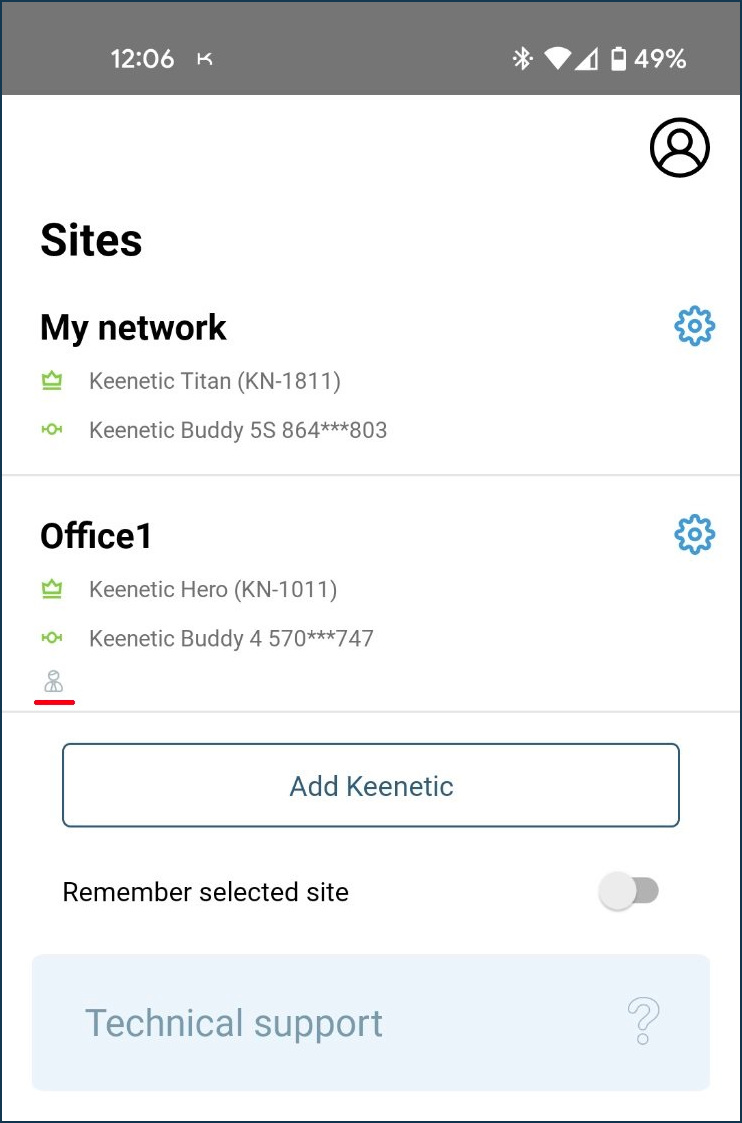Open the user account profile icon

(680, 146)
